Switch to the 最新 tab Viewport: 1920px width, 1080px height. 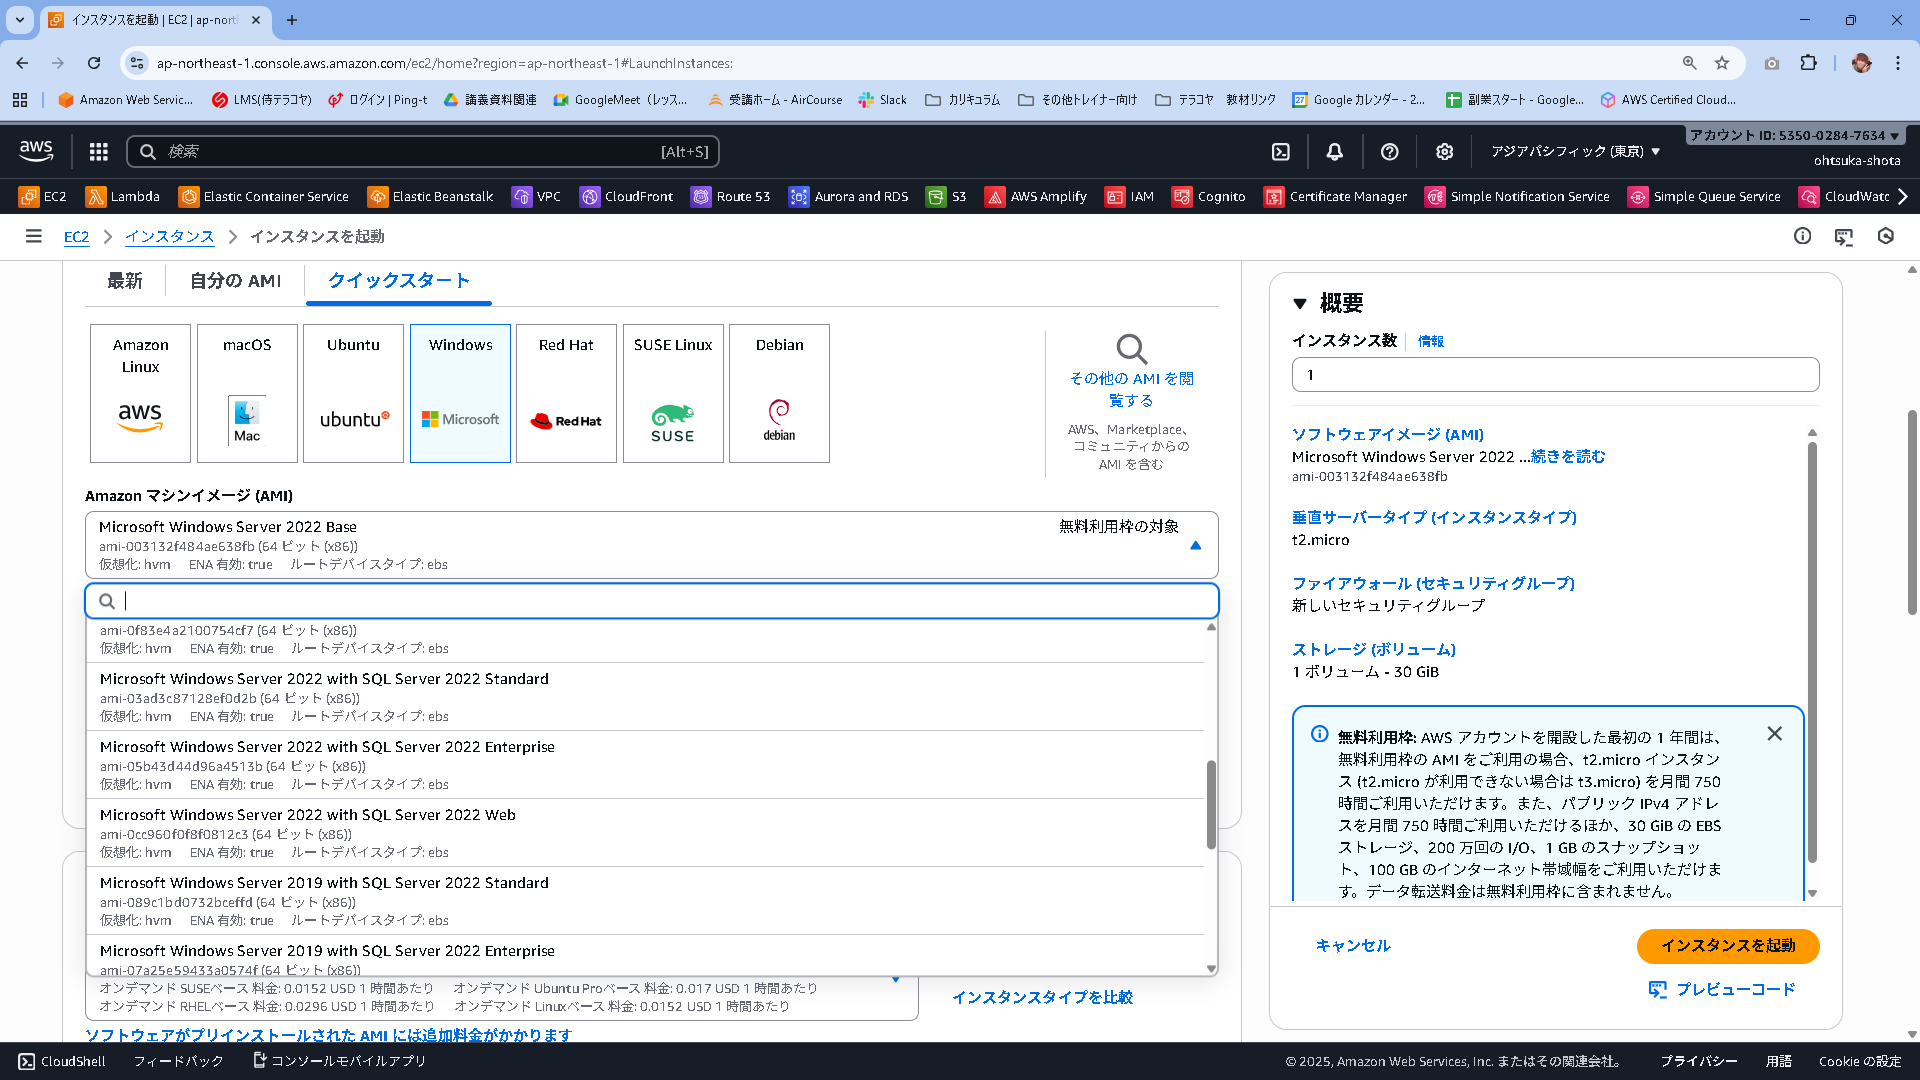click(125, 281)
